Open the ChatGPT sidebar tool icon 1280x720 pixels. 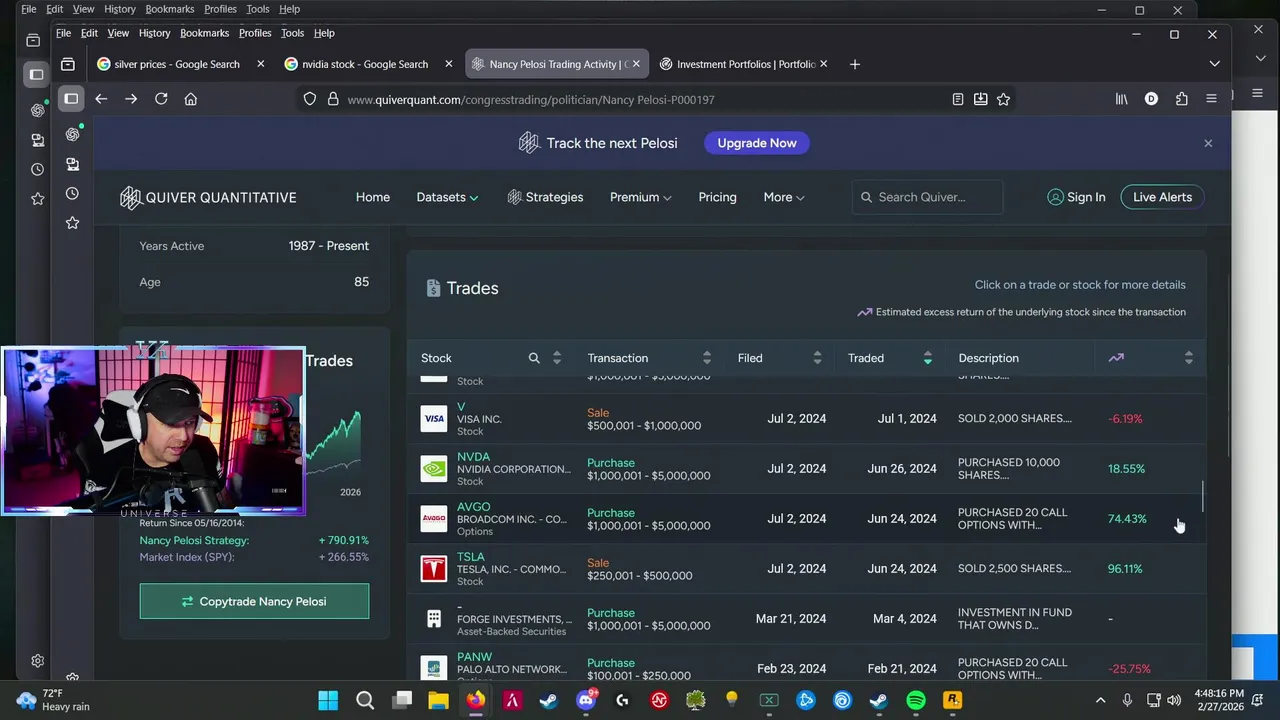(72, 134)
